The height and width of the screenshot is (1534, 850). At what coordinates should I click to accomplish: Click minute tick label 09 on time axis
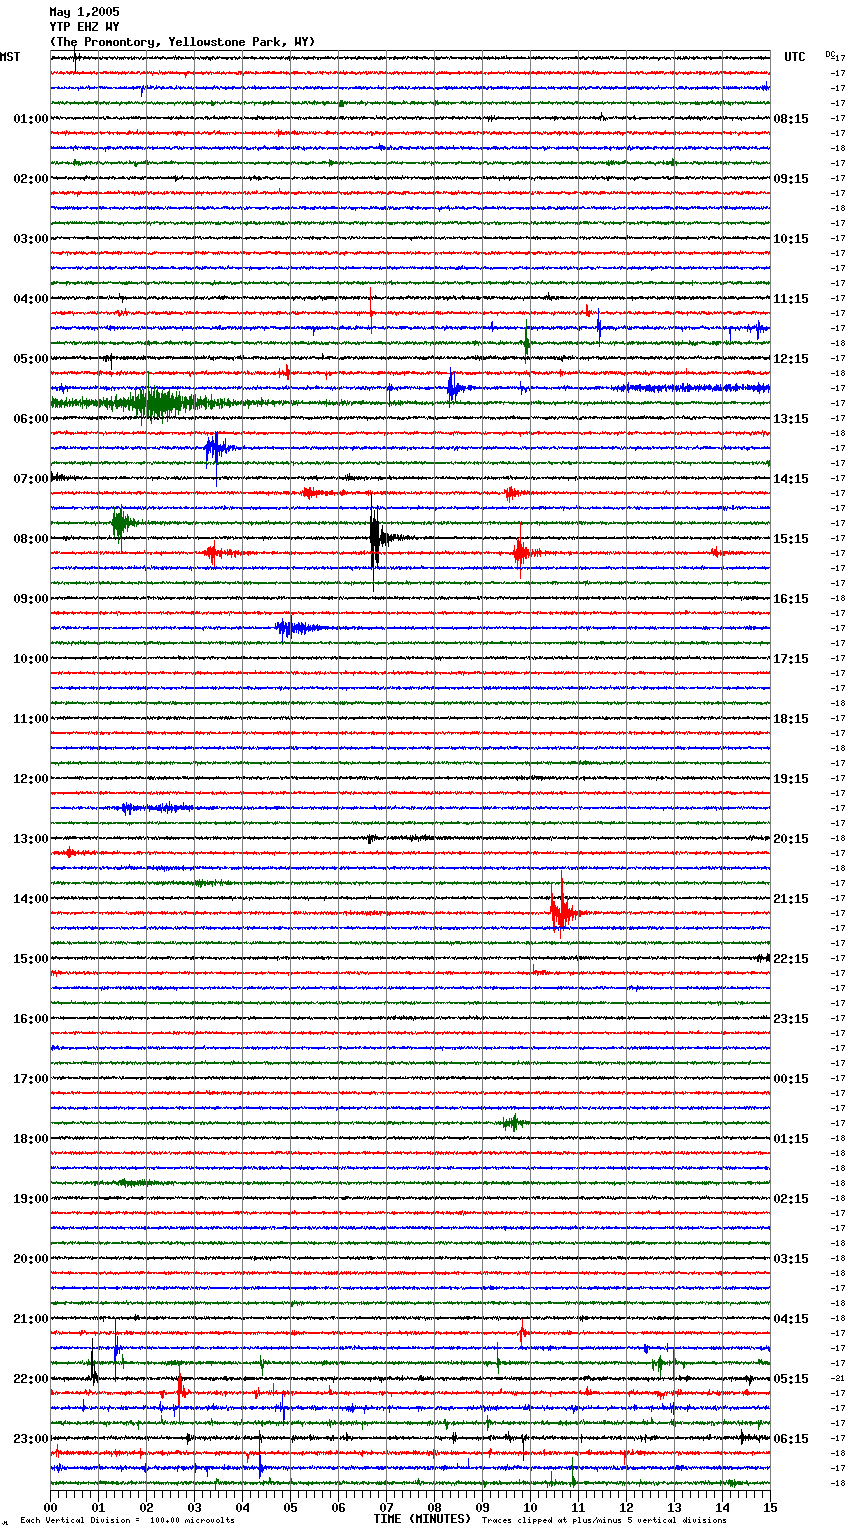coord(482,1507)
